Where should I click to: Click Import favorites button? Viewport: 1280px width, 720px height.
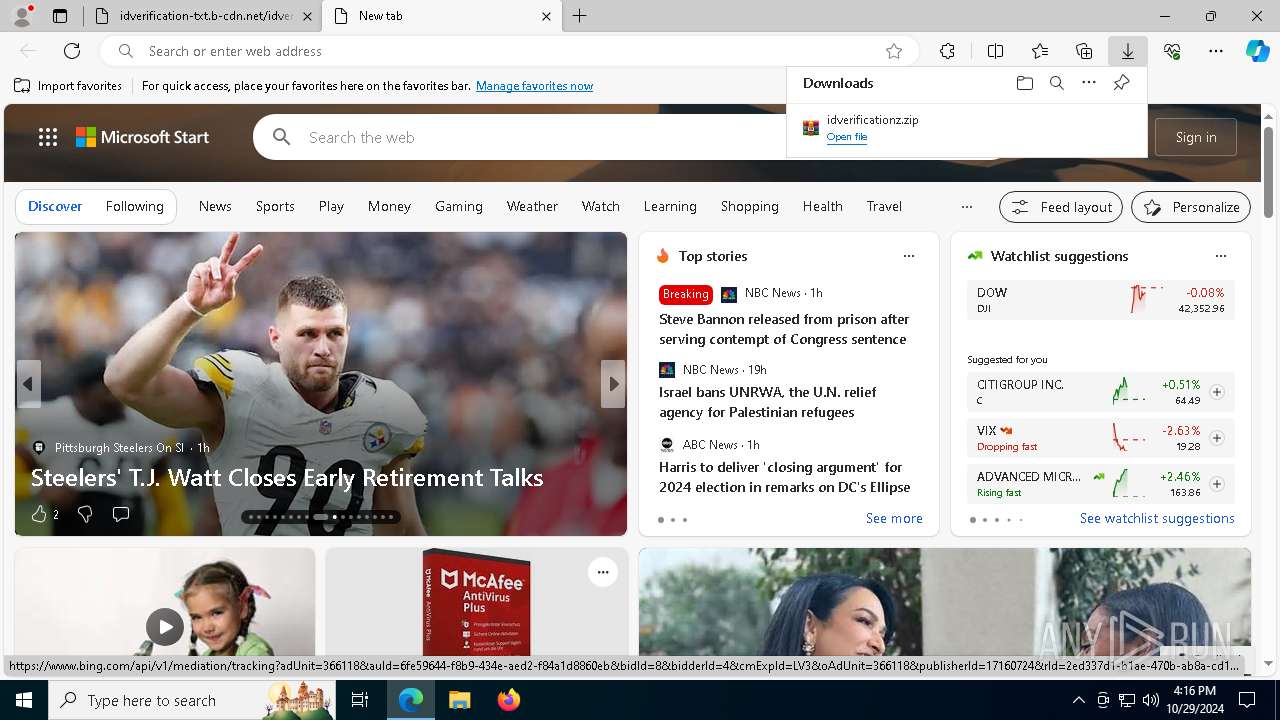pos(68,86)
